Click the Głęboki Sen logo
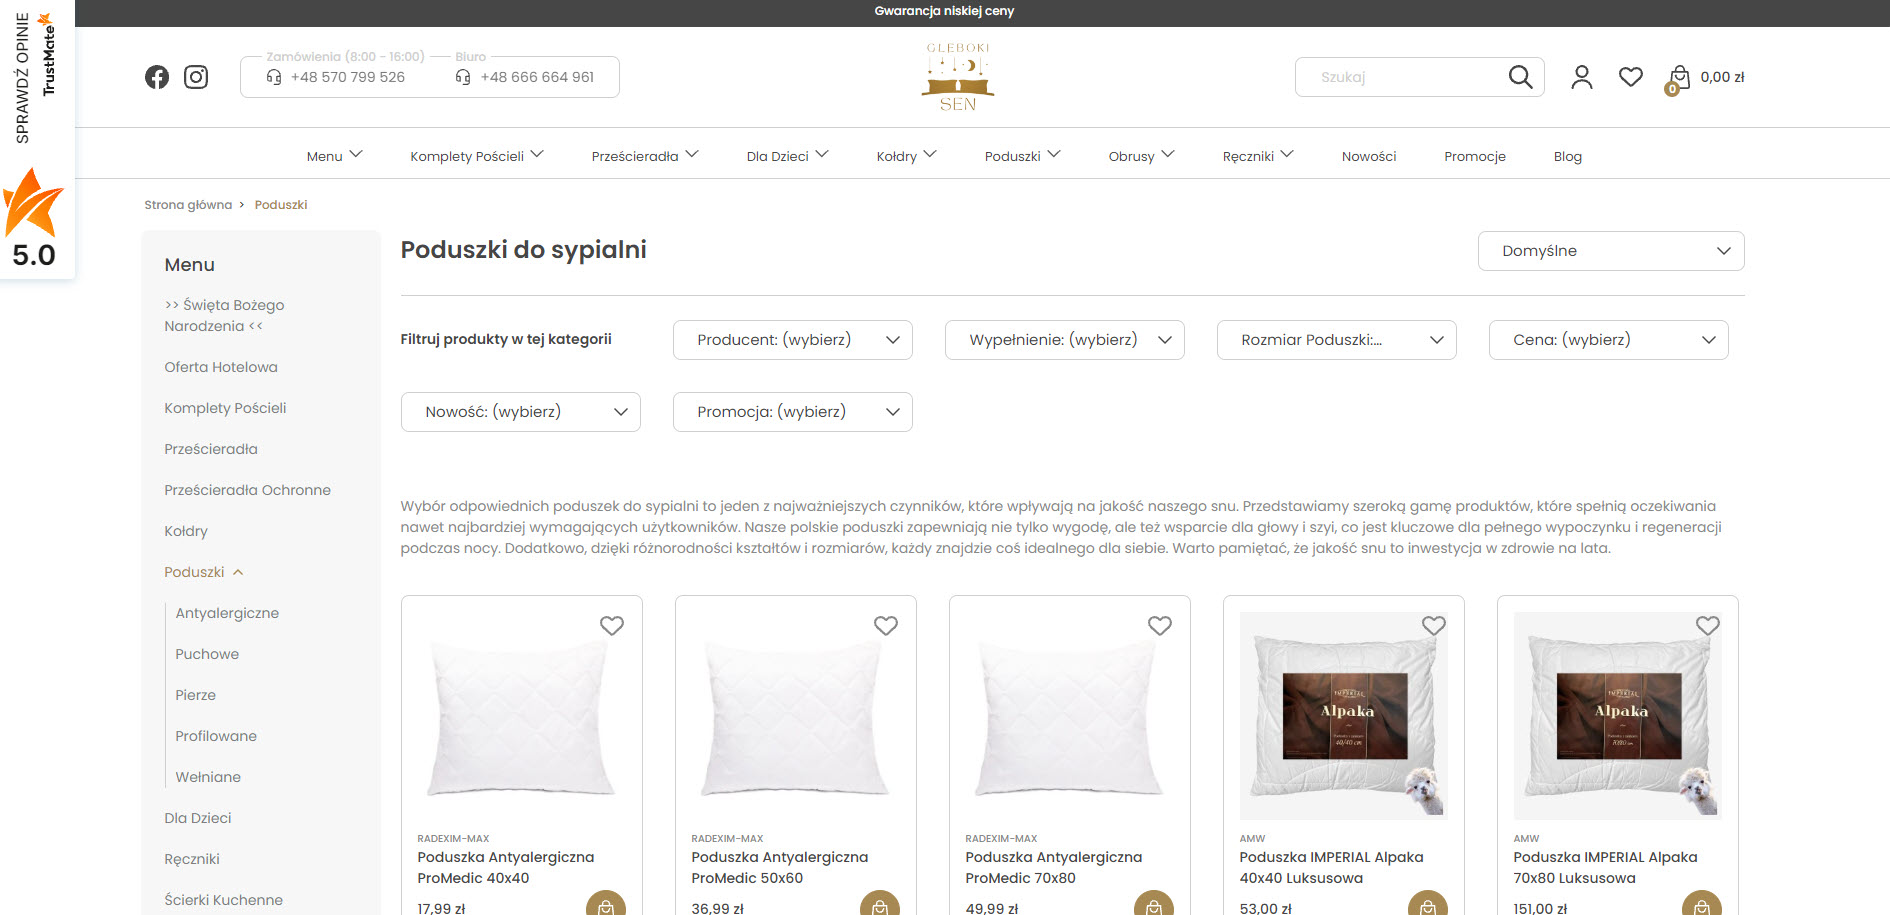Viewport: 1890px width, 915px height. click(957, 77)
